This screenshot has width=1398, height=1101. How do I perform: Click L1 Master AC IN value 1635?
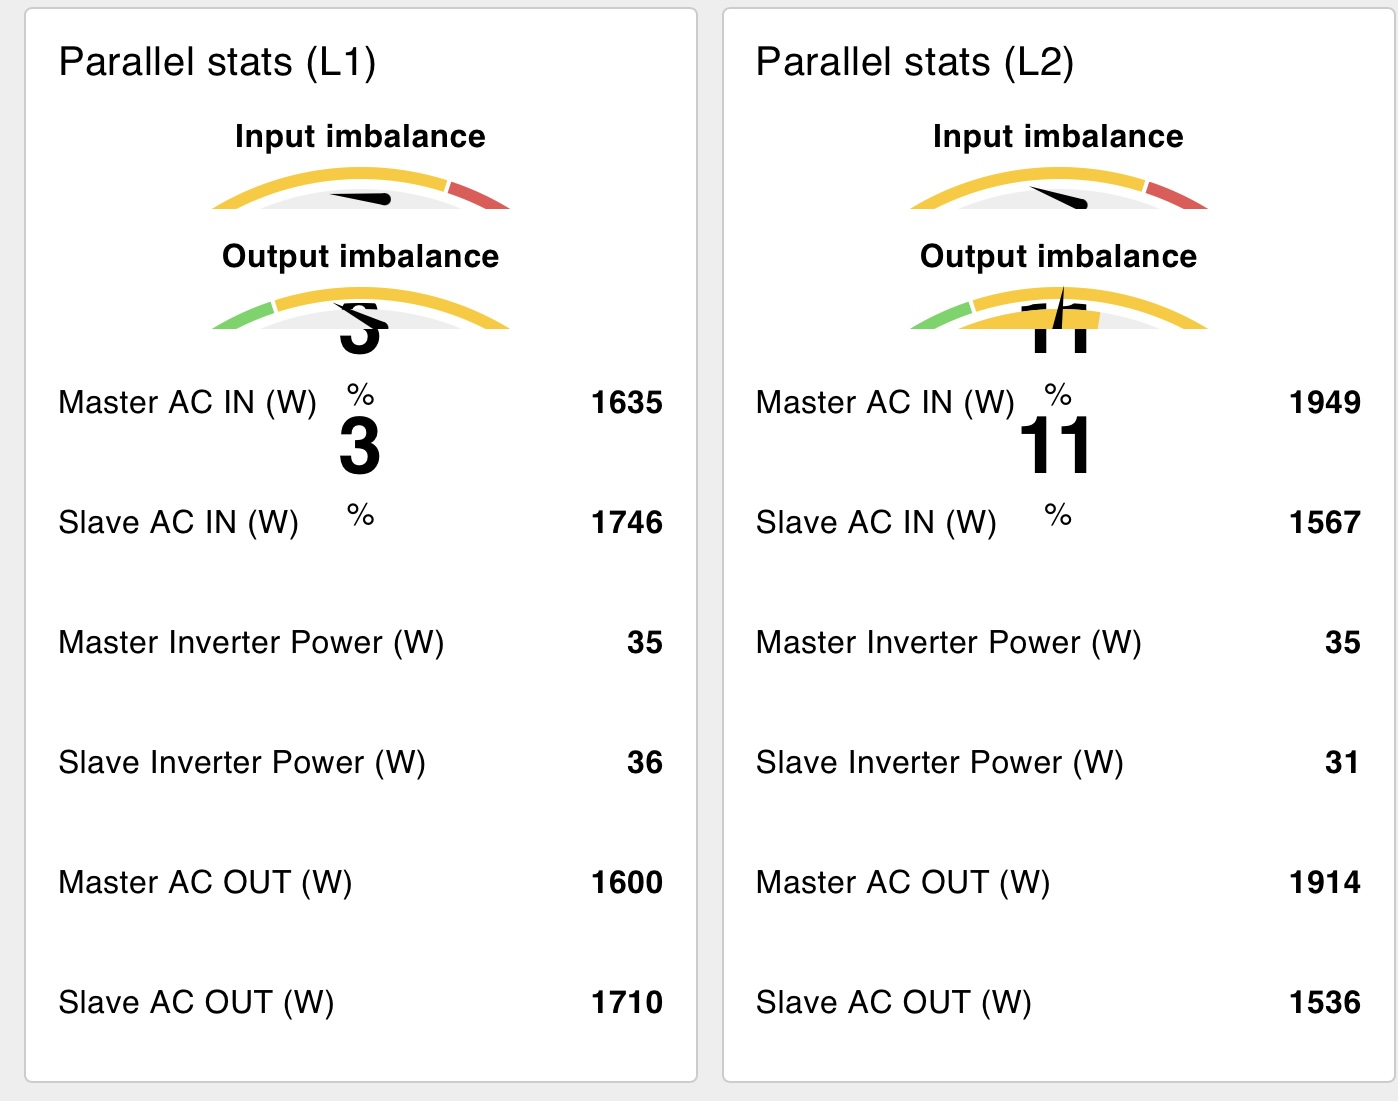coord(627,402)
